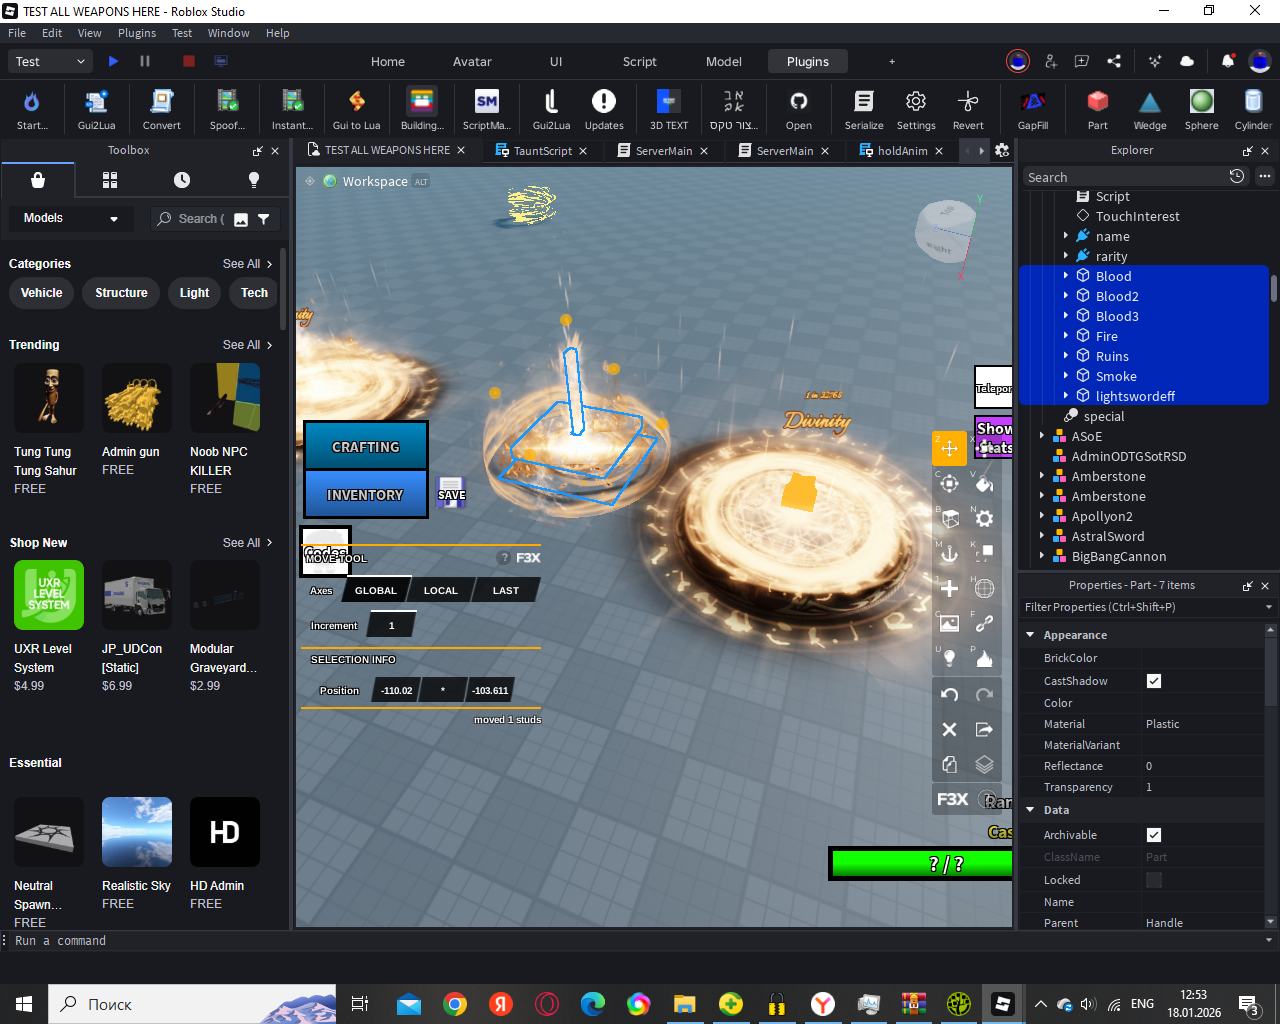Collapse the Appearance properties section
The image size is (1280, 1024).
click(x=1030, y=635)
